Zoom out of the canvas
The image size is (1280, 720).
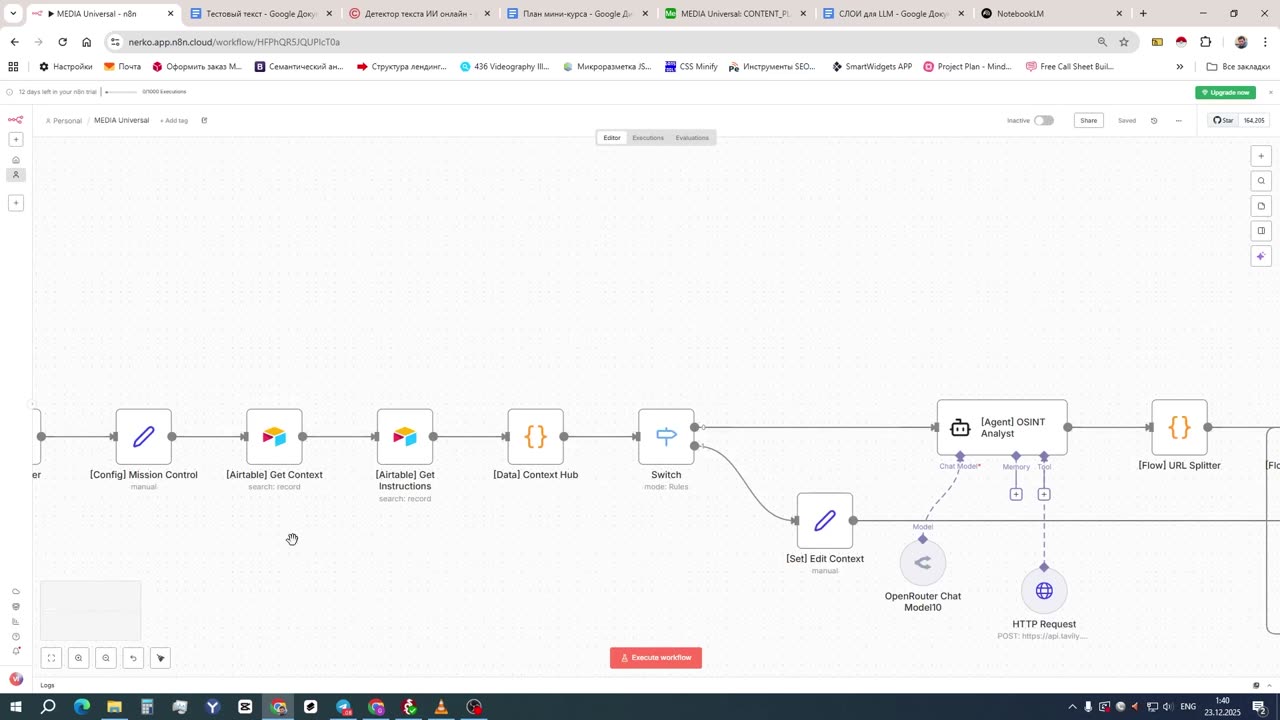click(x=106, y=658)
